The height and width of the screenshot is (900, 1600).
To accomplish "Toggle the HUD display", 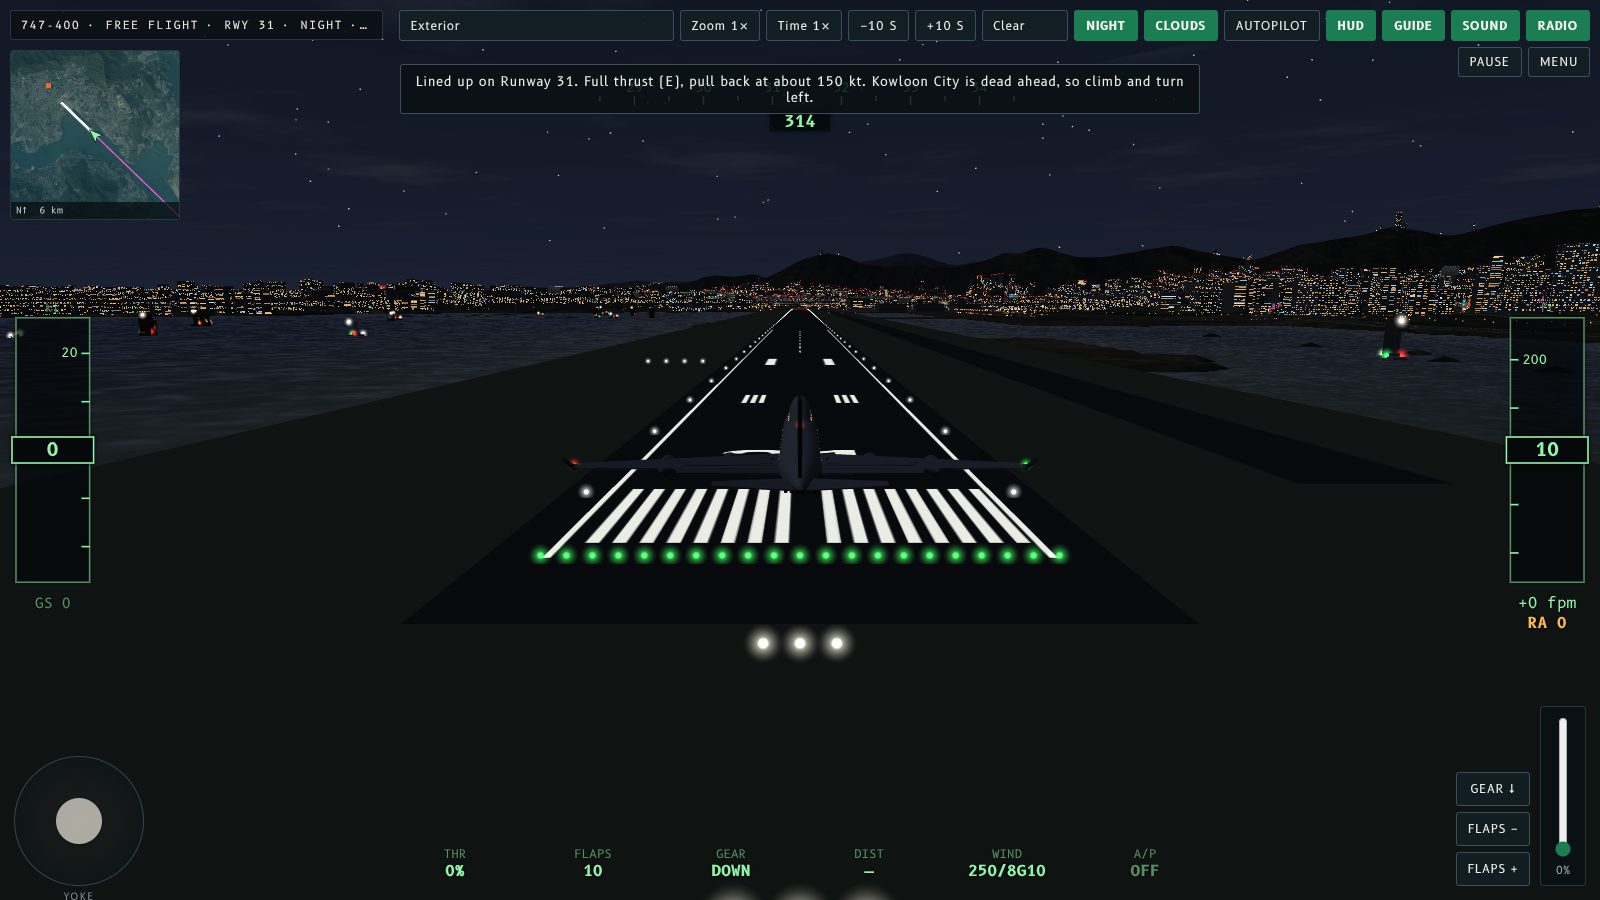I will click(1350, 26).
